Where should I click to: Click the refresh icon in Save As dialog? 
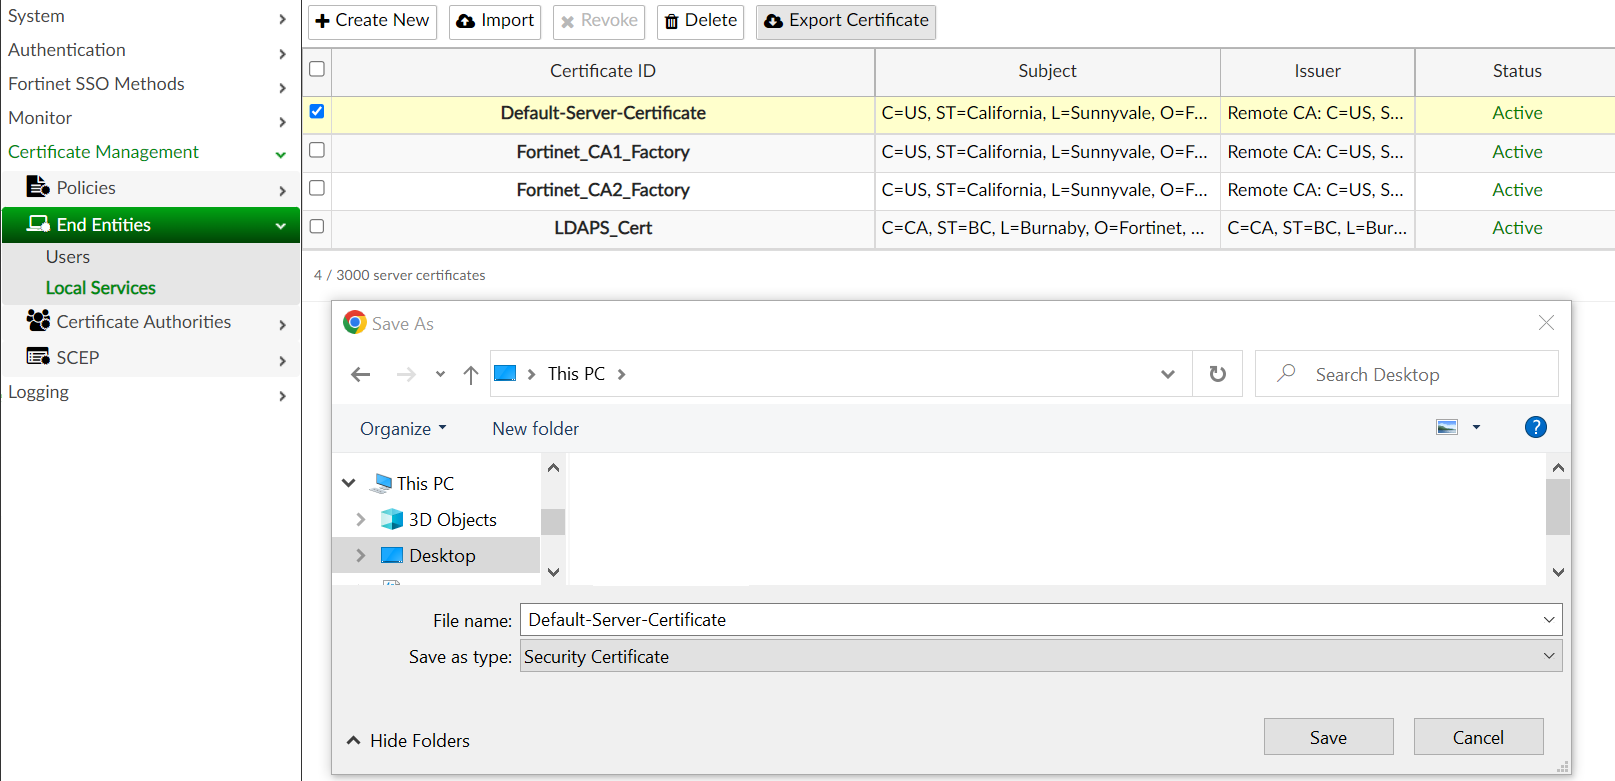[1217, 374]
